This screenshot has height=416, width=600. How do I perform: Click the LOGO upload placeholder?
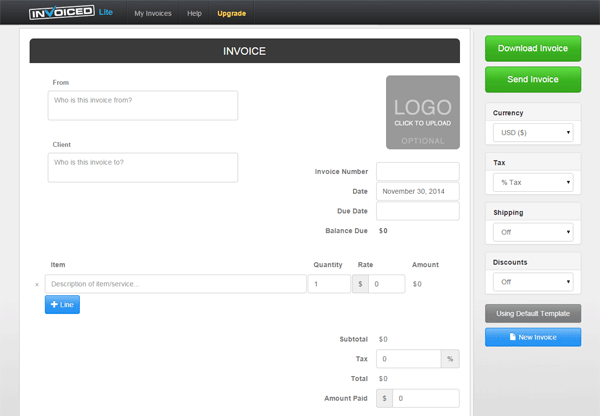423,112
